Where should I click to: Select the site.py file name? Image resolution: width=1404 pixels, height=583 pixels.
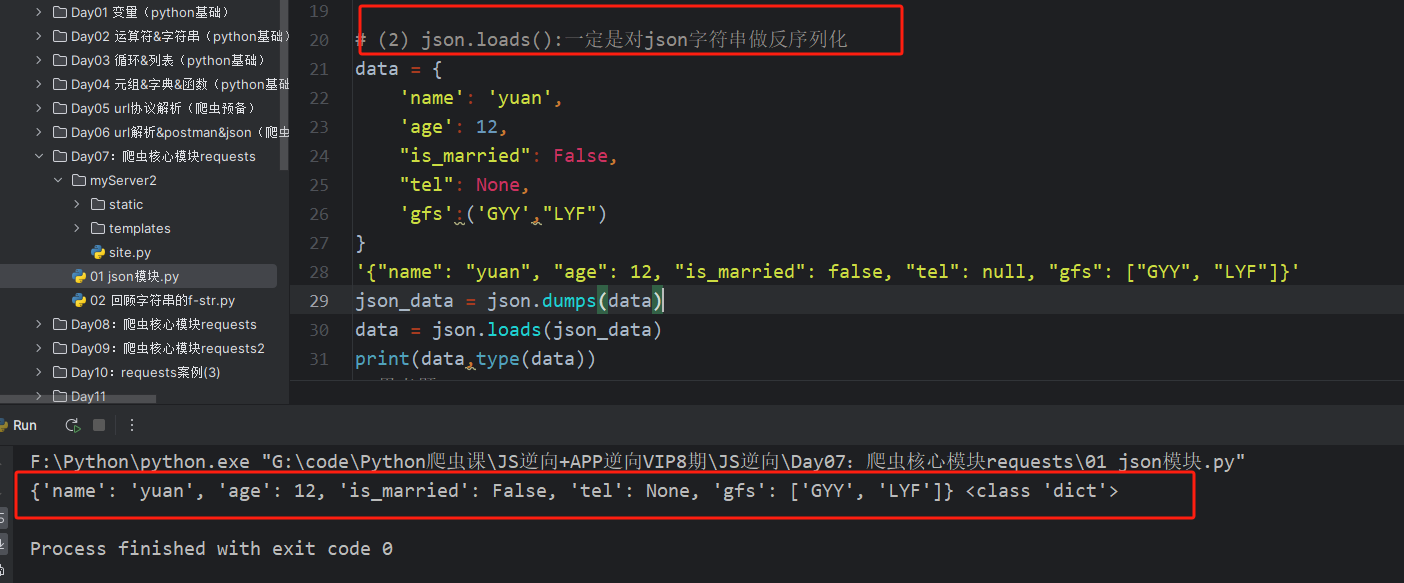(x=131, y=252)
